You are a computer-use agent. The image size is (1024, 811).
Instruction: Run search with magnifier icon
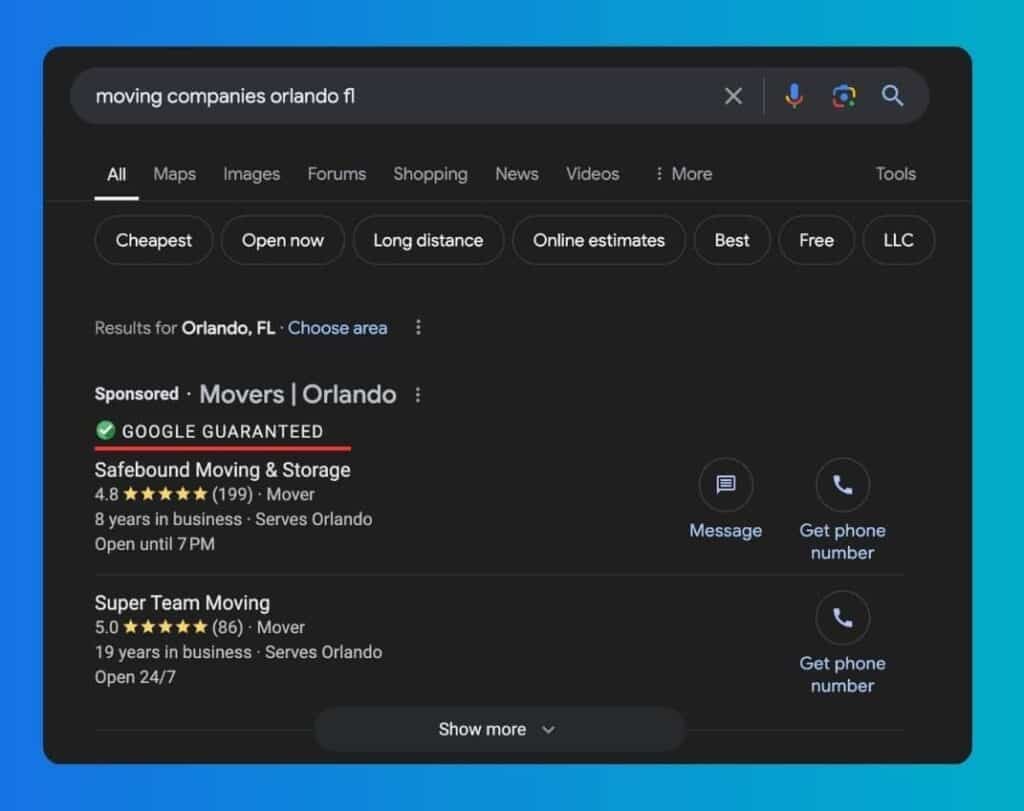892,96
